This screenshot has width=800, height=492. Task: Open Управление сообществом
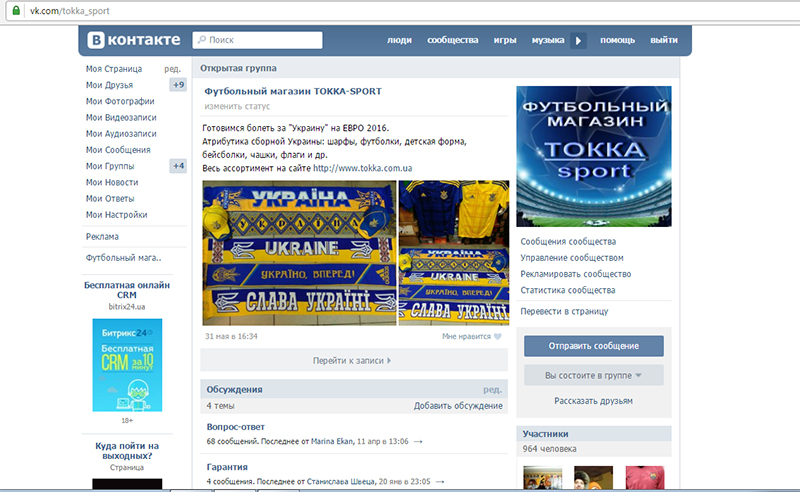tap(572, 258)
